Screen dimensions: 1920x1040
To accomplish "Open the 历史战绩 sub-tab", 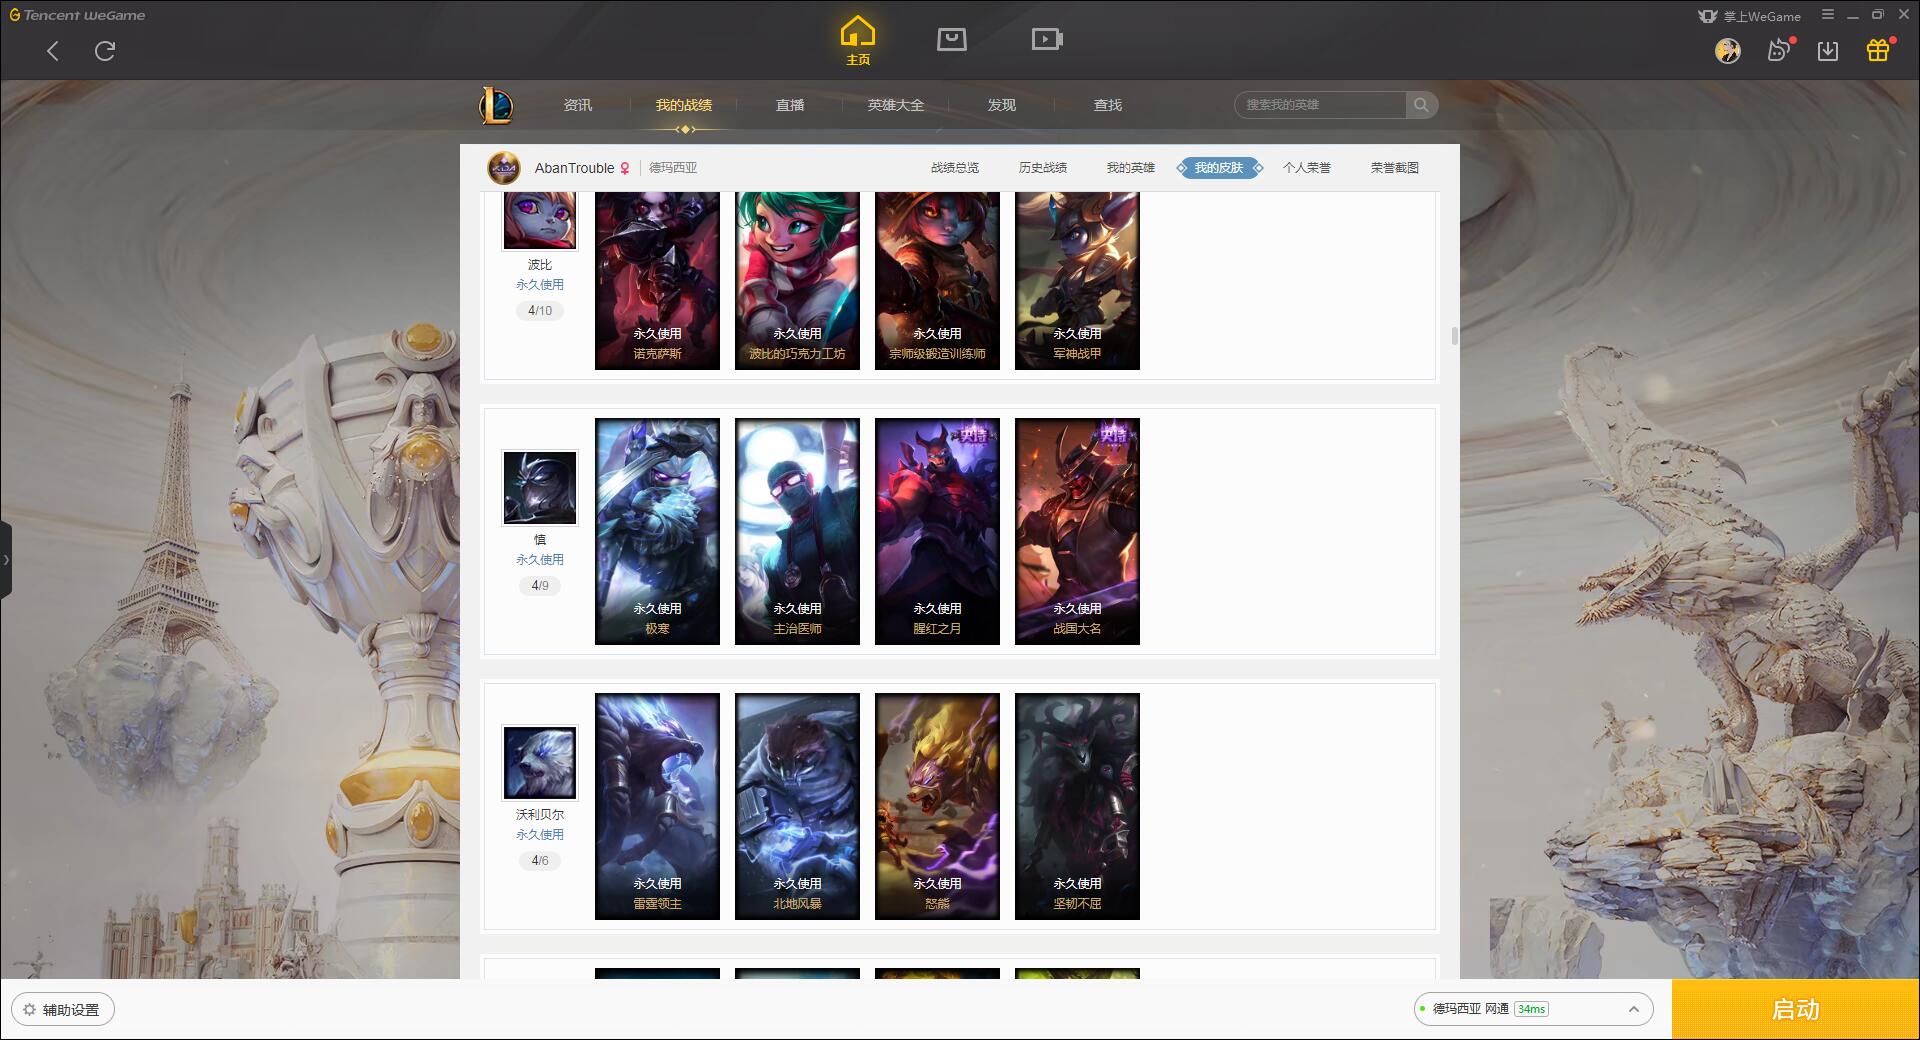I will point(1043,168).
